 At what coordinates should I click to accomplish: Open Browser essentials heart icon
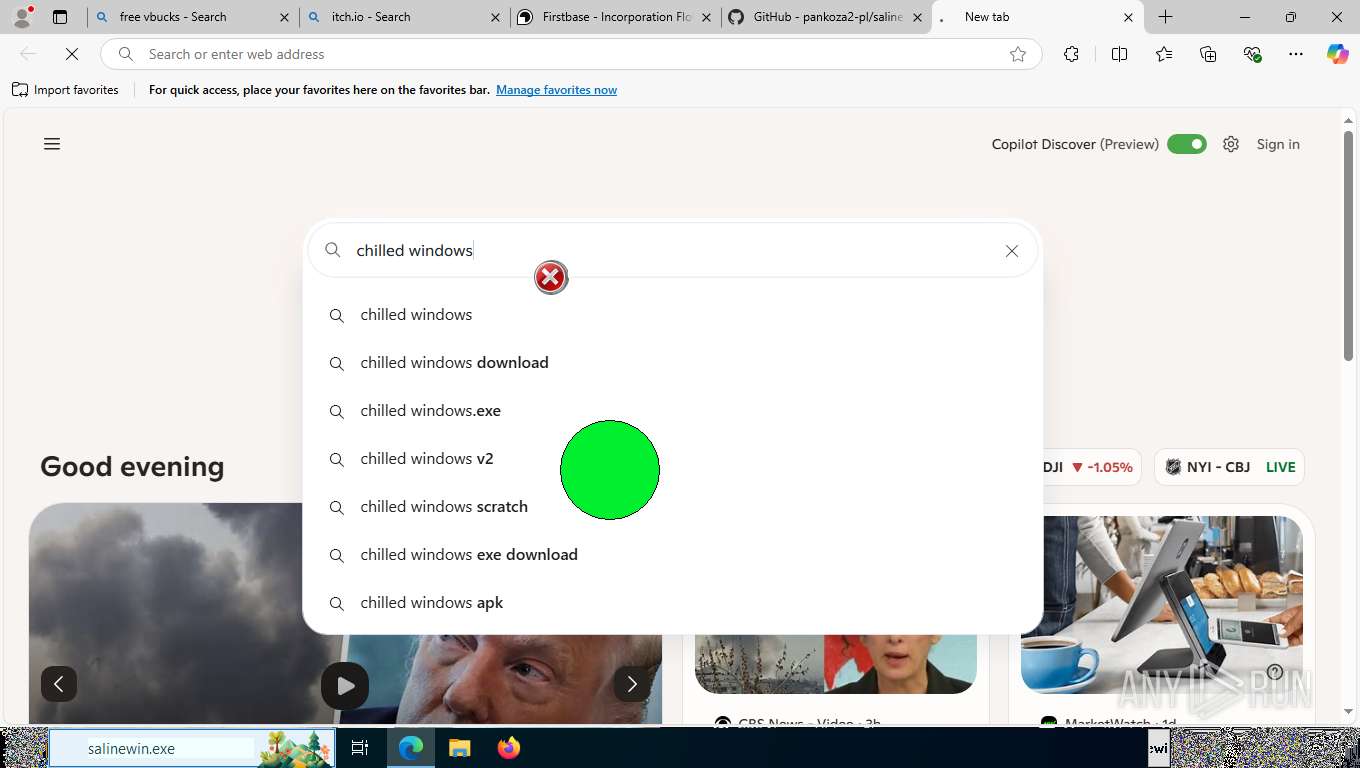(1252, 54)
